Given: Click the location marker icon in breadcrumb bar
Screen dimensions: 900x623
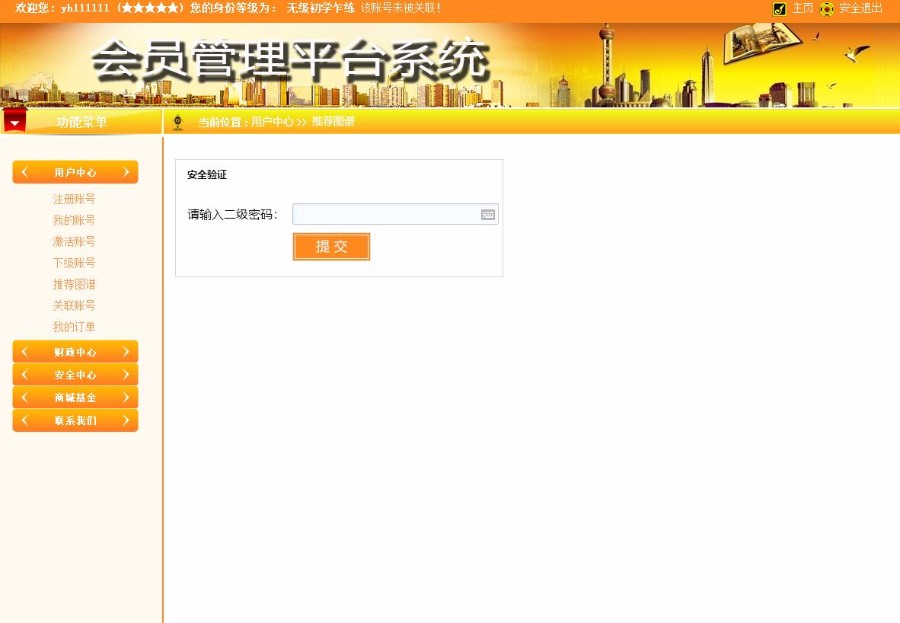Looking at the screenshot, I should pos(178,121).
